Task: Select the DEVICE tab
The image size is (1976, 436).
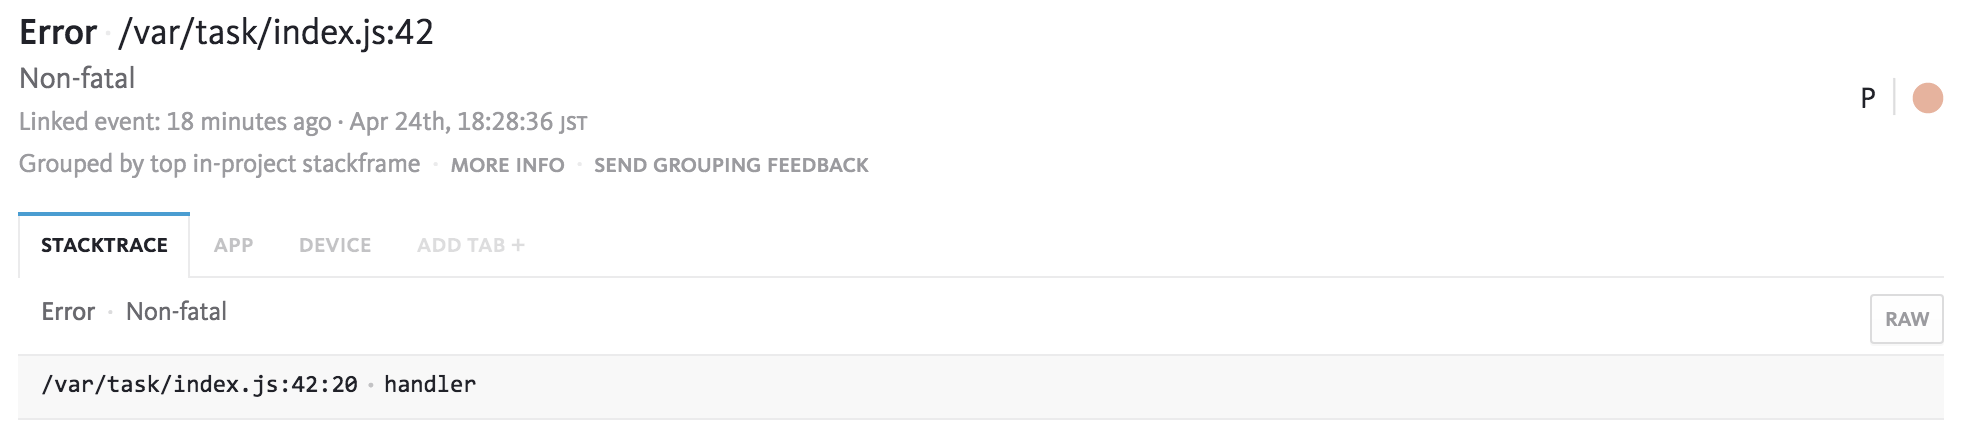Action: tap(335, 245)
